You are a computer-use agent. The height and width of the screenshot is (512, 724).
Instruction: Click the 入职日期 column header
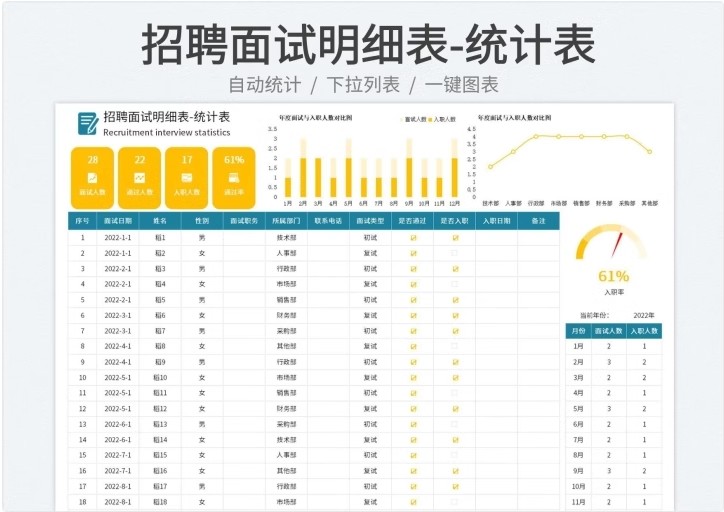pyautogui.click(x=496, y=221)
